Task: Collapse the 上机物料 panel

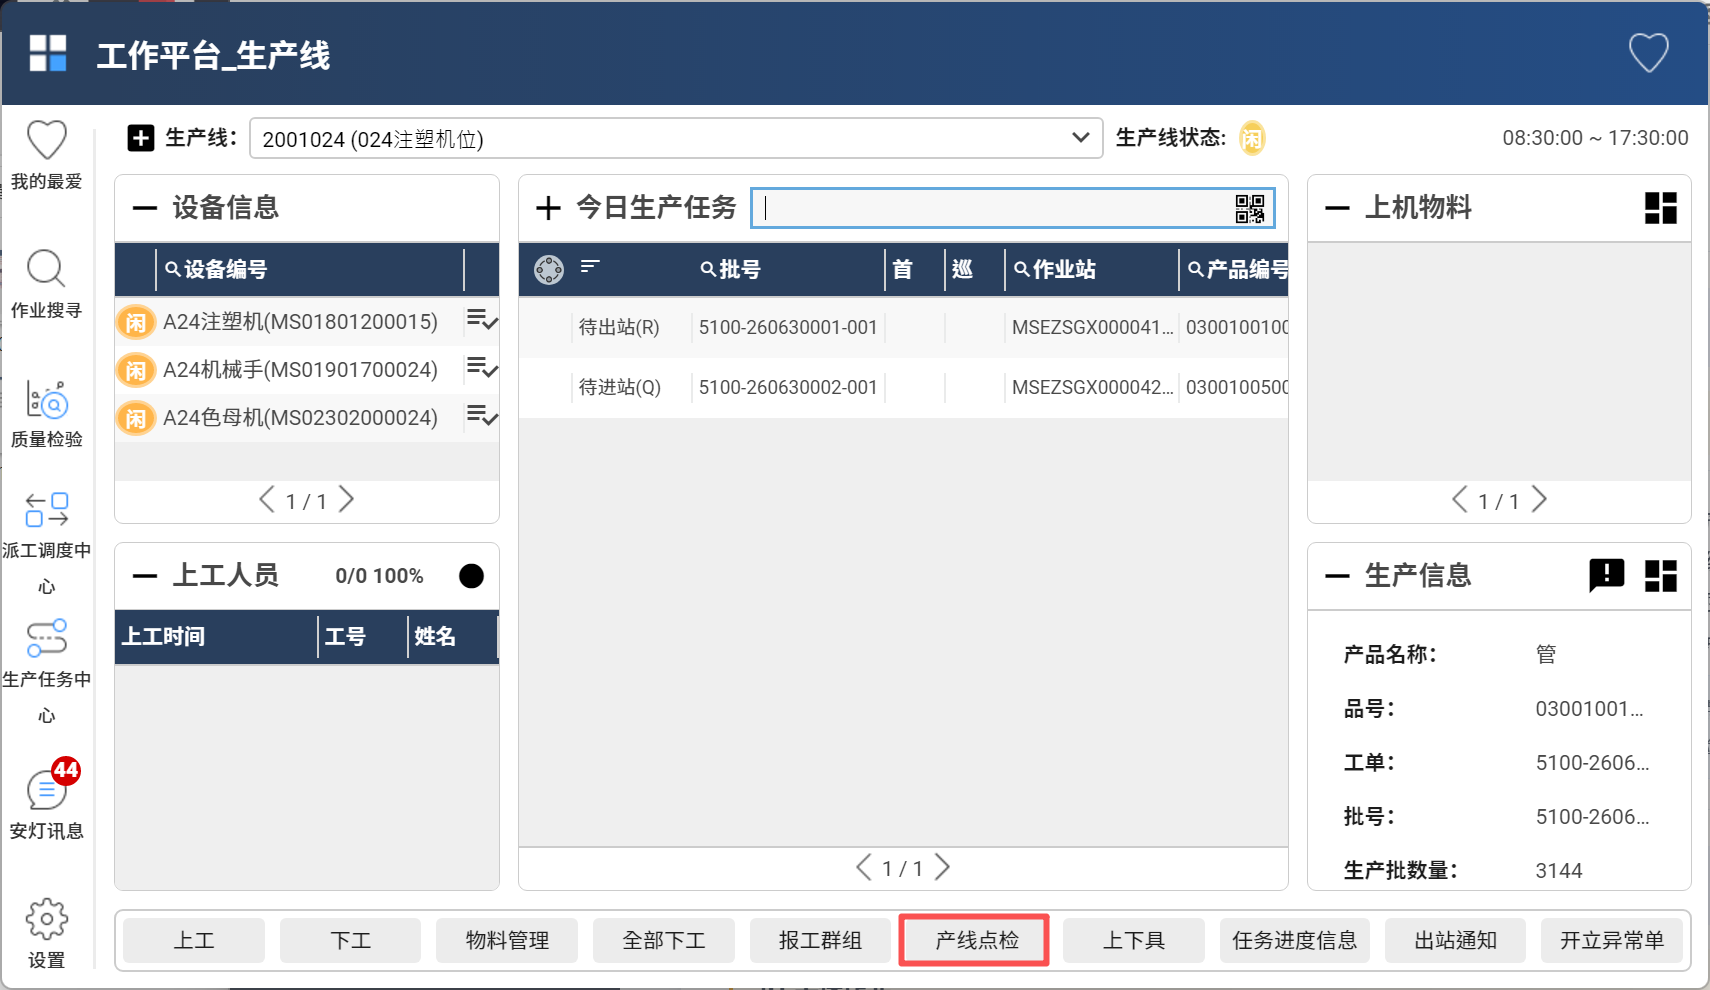Action: click(x=1337, y=208)
